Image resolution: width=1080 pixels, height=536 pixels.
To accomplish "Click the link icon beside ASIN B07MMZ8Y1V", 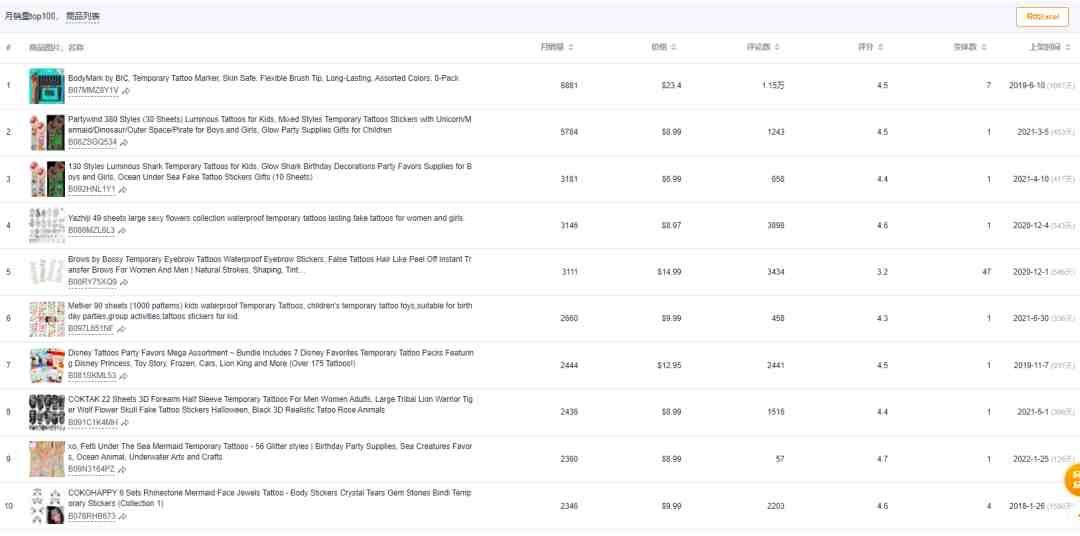I will (x=125, y=90).
